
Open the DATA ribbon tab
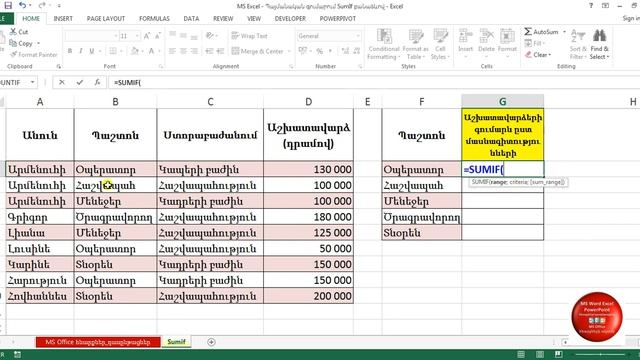(191, 19)
